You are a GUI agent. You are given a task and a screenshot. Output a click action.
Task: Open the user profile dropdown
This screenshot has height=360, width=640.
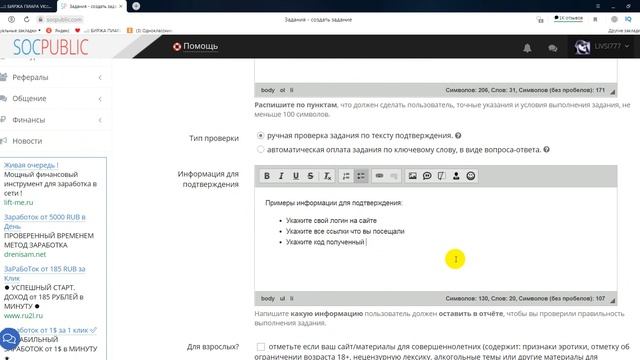point(602,47)
